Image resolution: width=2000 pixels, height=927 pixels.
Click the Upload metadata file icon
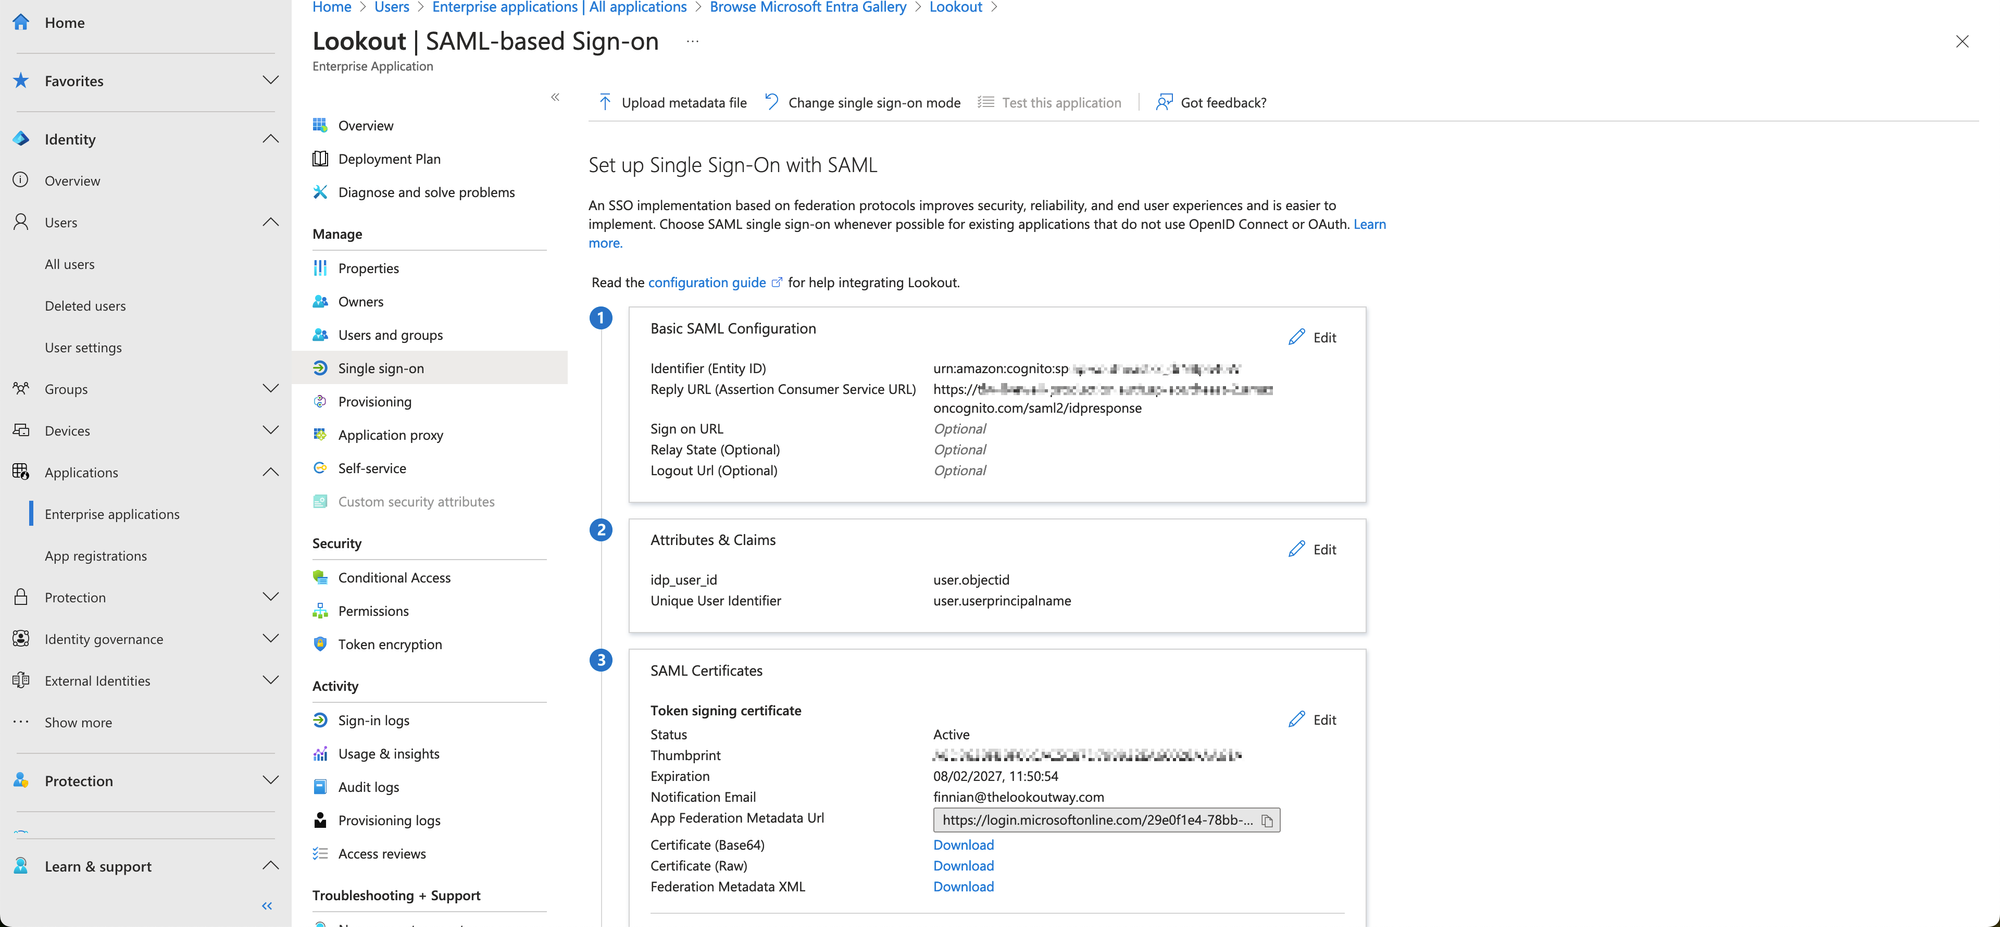click(x=605, y=102)
